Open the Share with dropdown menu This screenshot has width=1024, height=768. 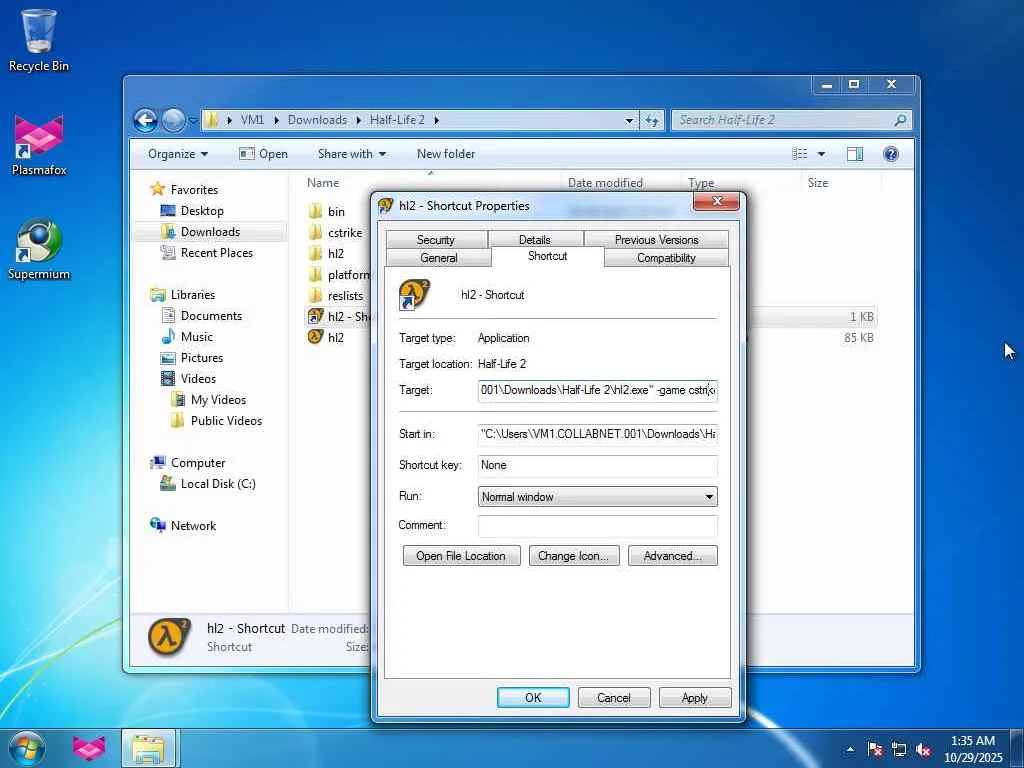(x=351, y=154)
